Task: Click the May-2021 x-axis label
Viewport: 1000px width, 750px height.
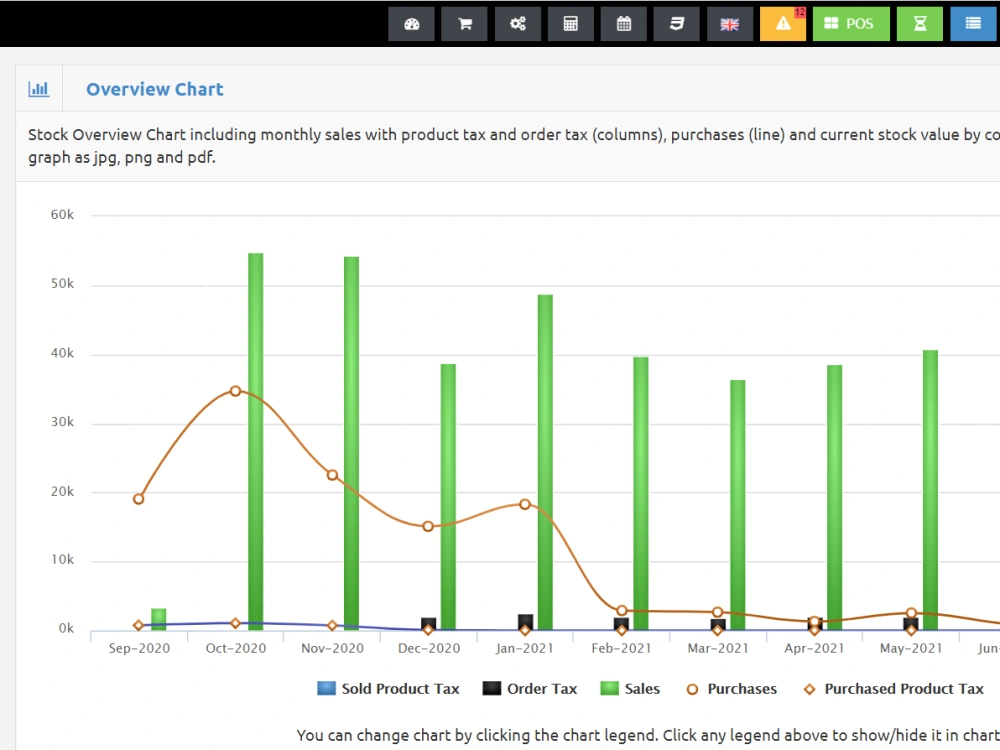Action: [911, 649]
